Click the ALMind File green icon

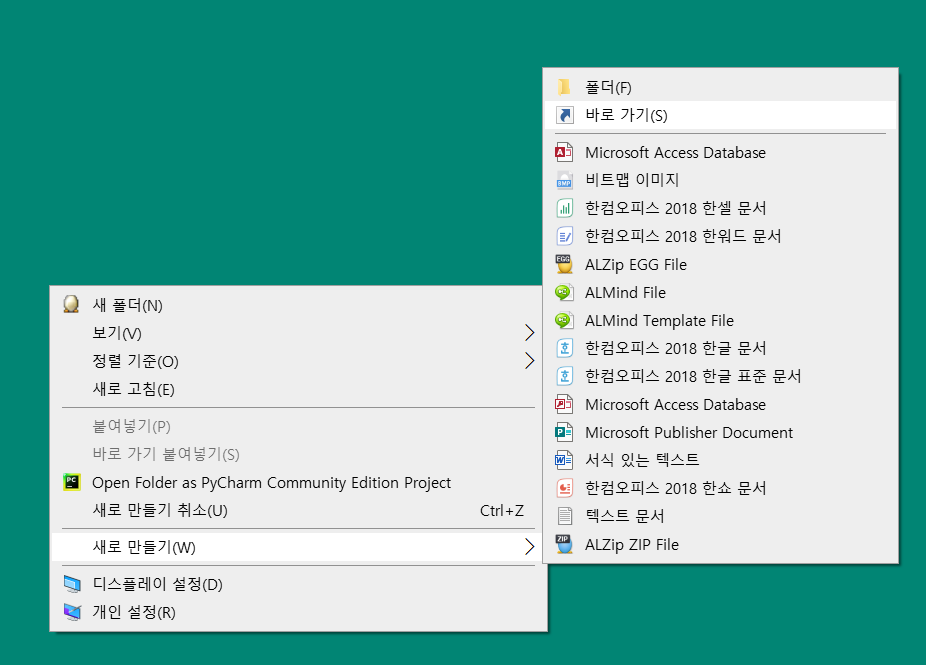click(x=565, y=292)
